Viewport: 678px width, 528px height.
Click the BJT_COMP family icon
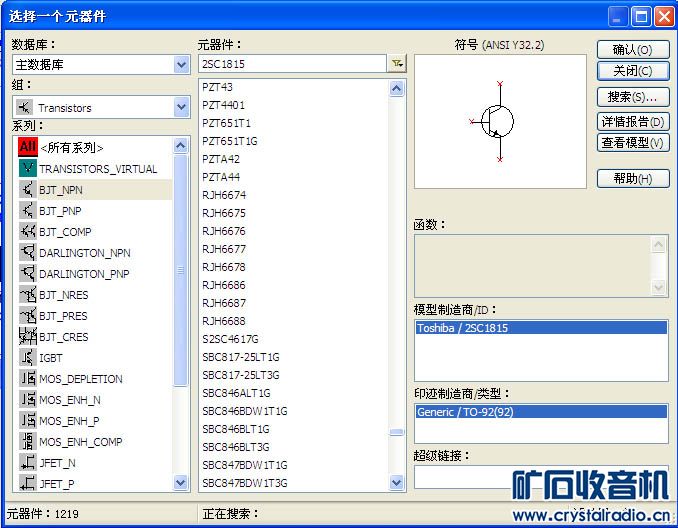pyautogui.click(x=28, y=231)
